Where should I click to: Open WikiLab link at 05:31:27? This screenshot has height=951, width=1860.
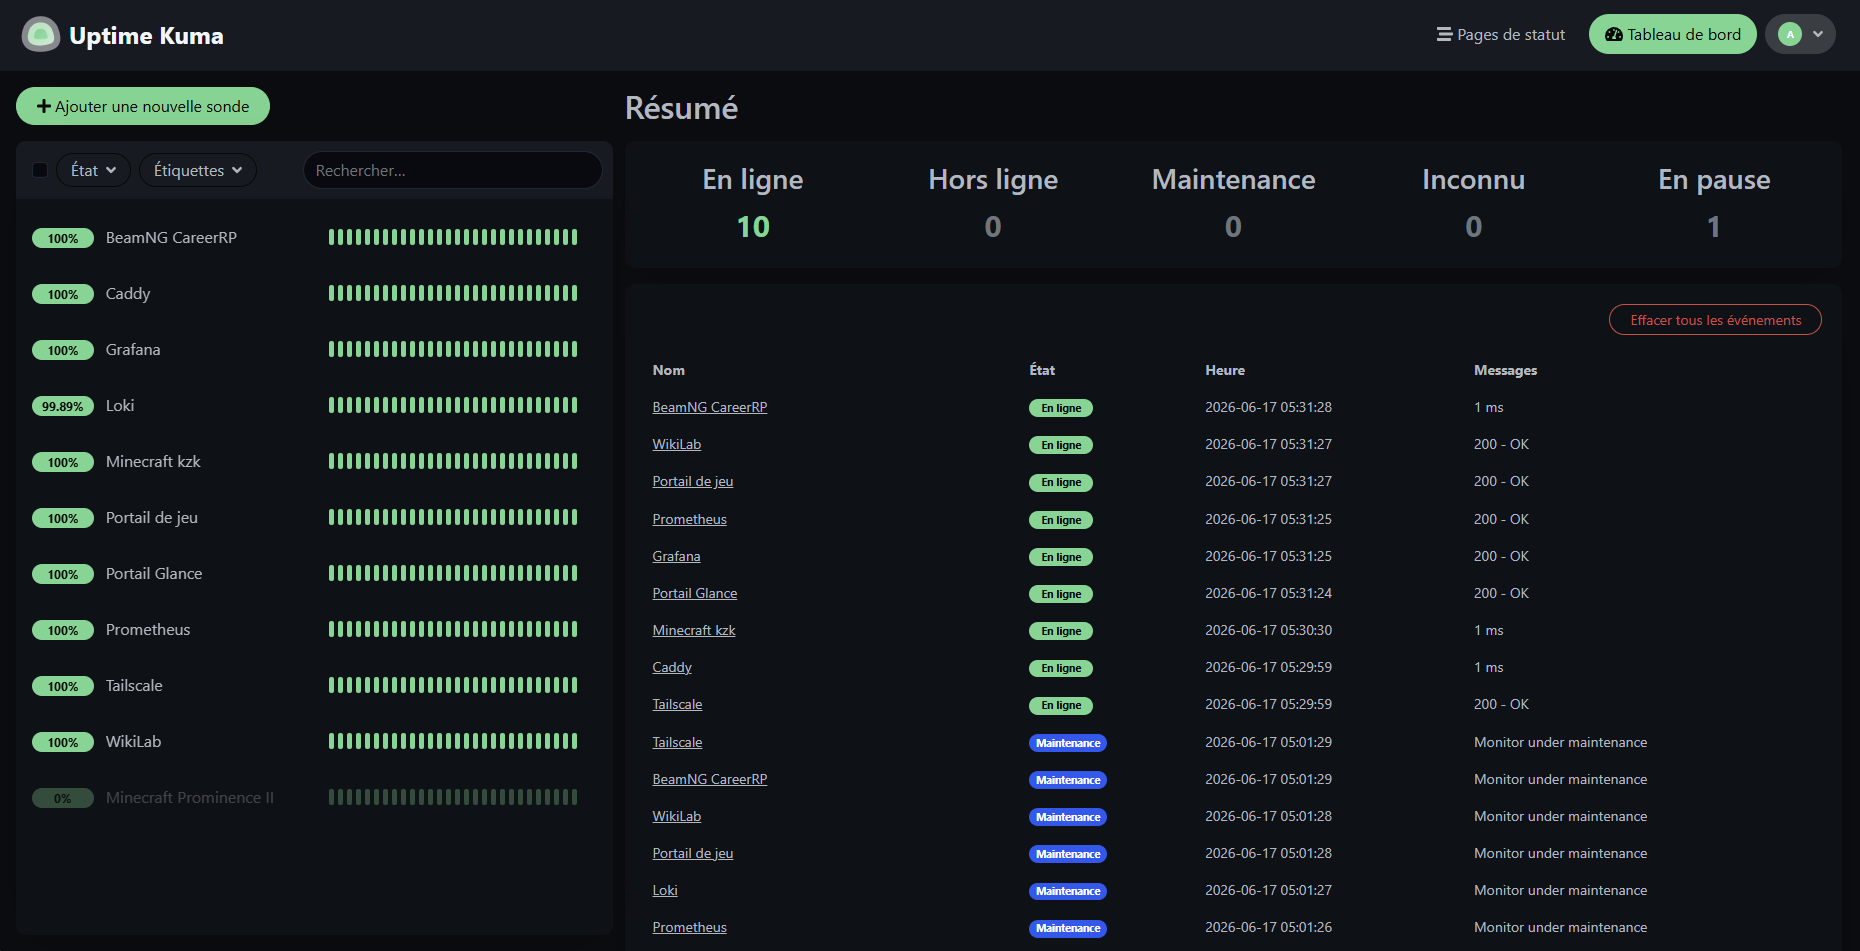tap(677, 444)
